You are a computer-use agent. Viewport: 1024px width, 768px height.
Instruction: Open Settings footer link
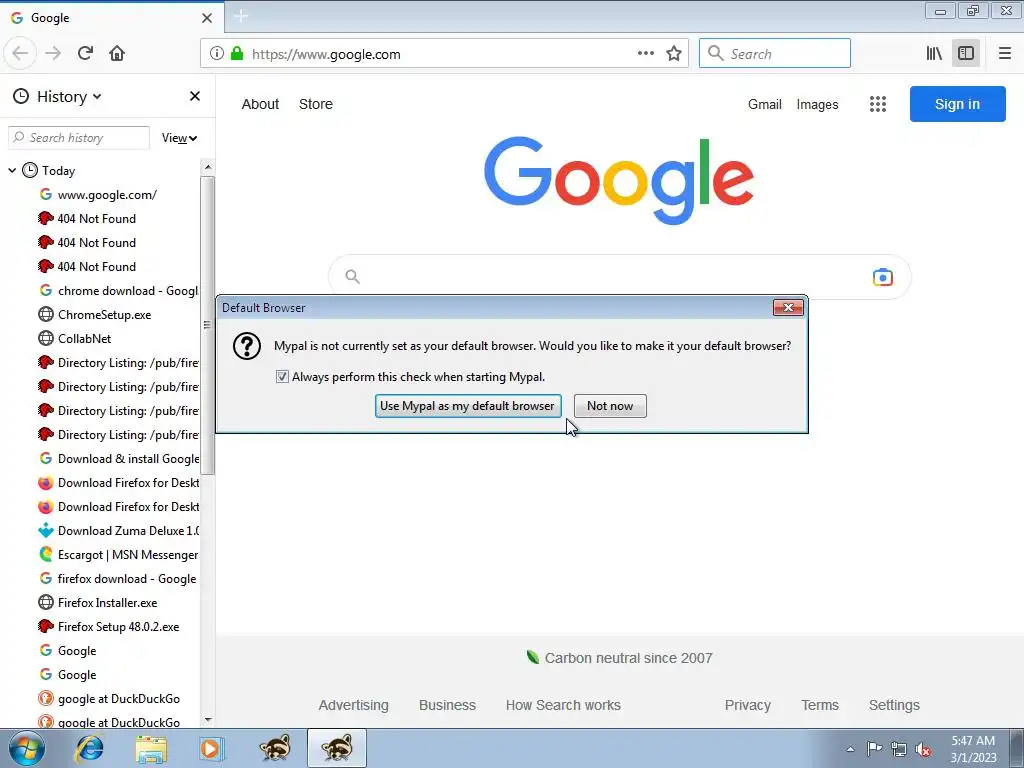point(894,705)
